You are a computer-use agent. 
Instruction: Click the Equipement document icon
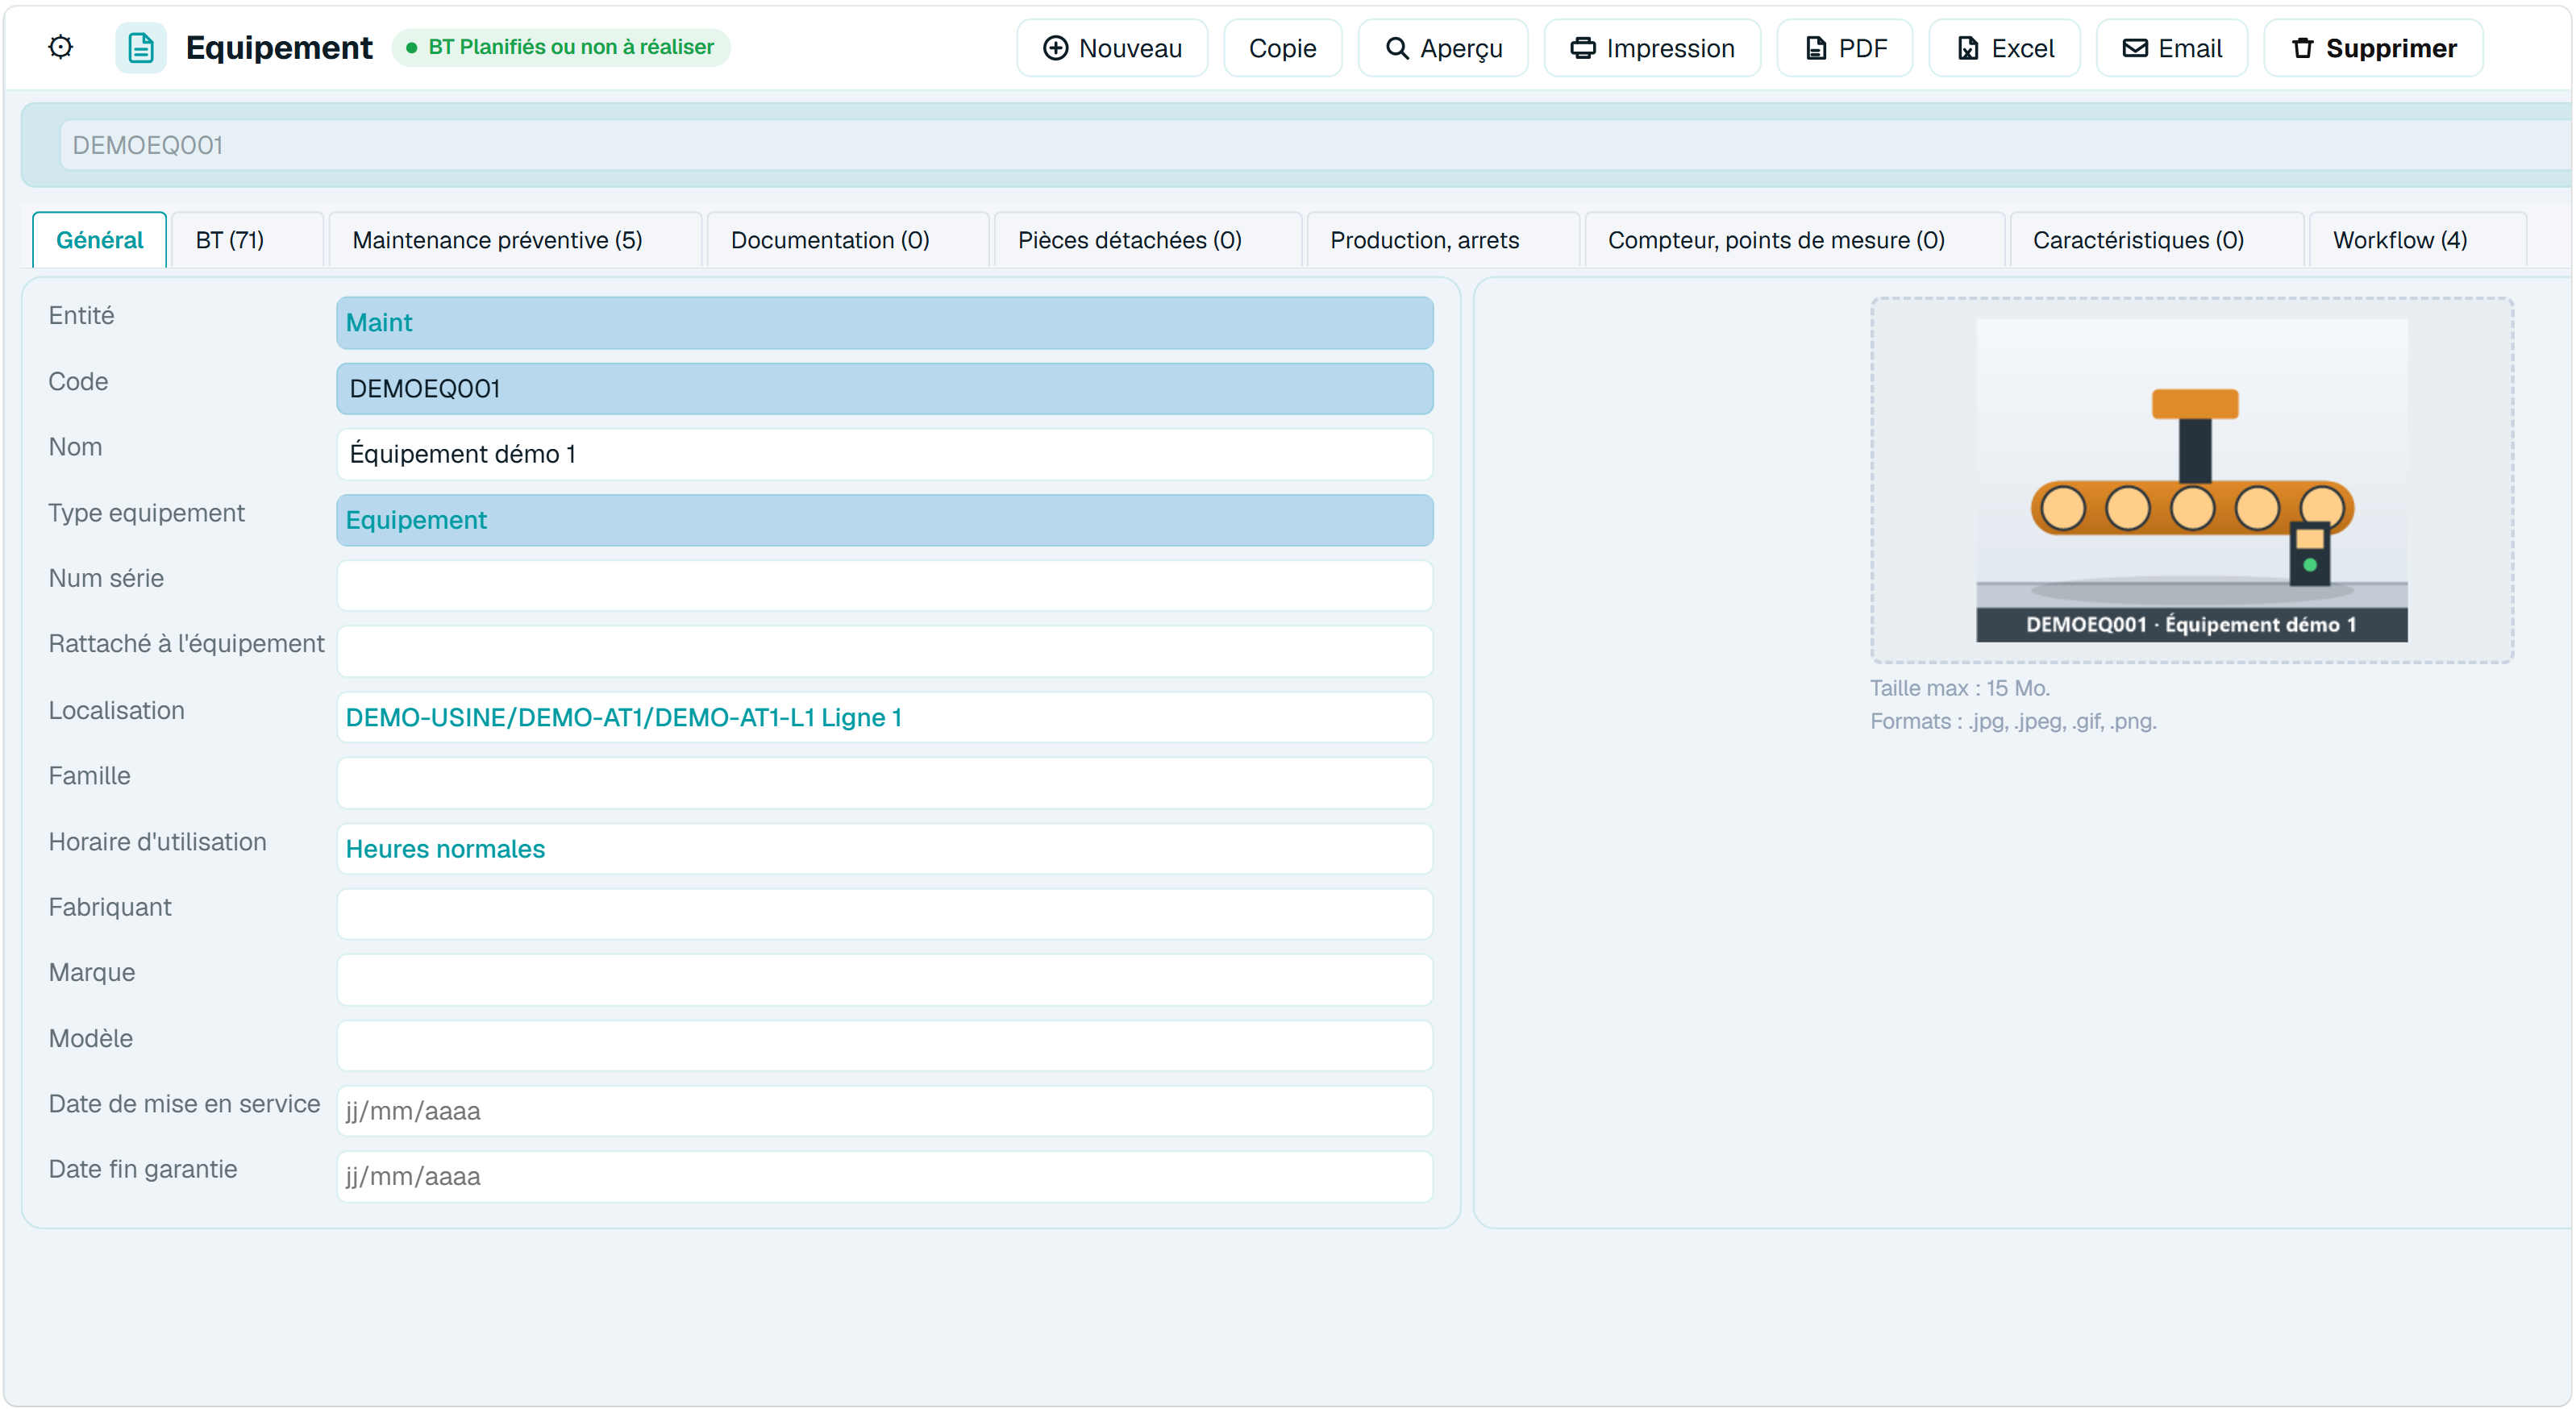pos(141,47)
